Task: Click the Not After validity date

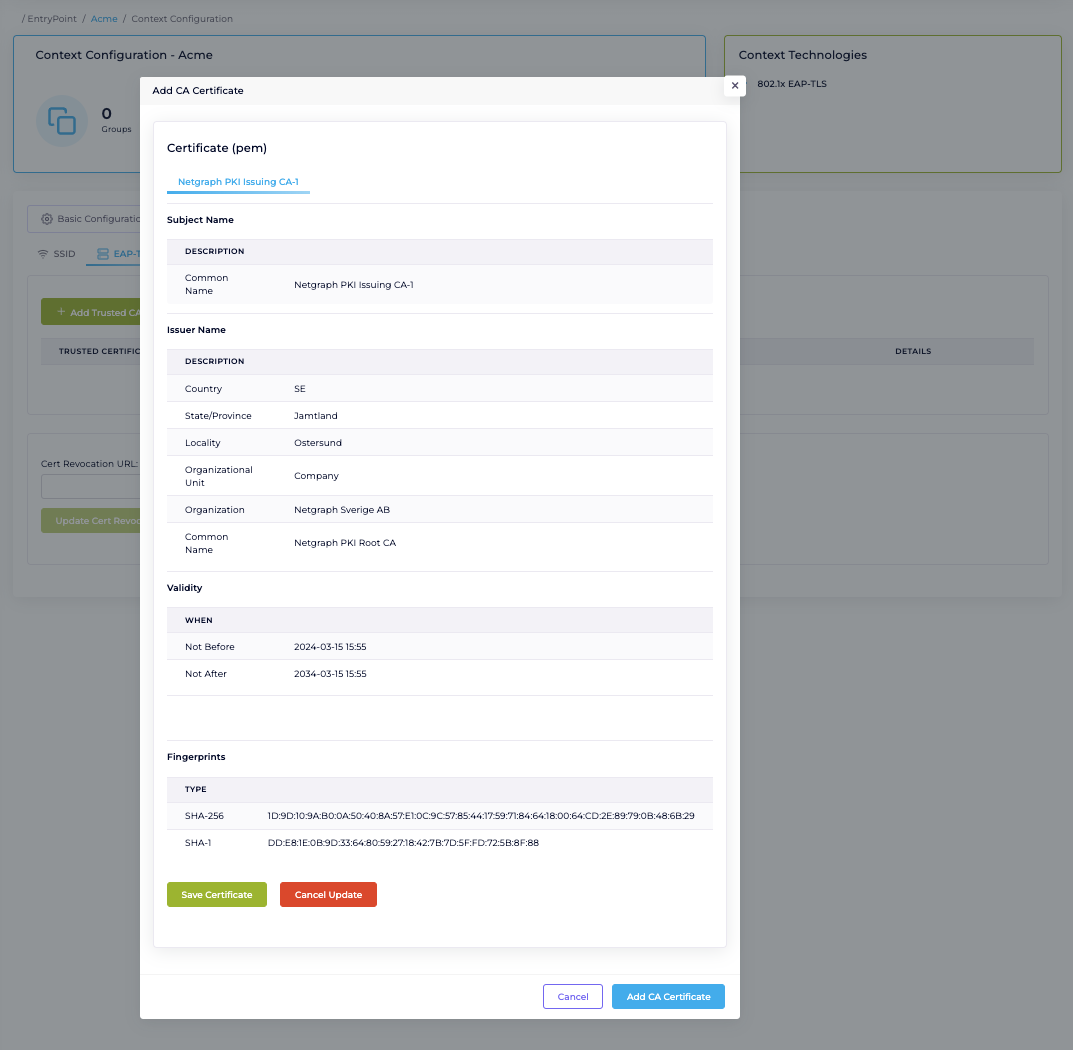Action: 330,674
